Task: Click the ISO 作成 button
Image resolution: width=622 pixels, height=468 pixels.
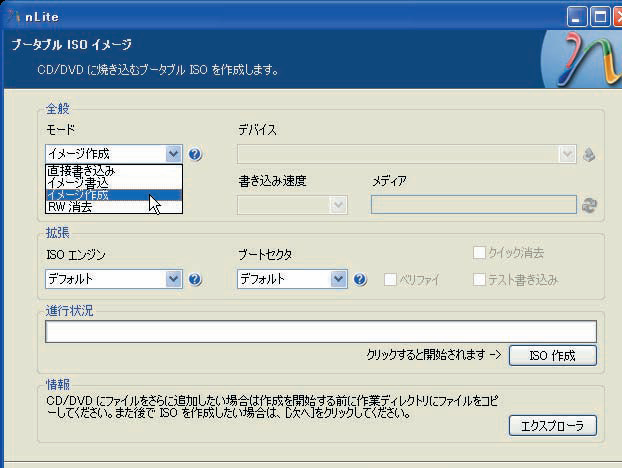Action: (553, 355)
